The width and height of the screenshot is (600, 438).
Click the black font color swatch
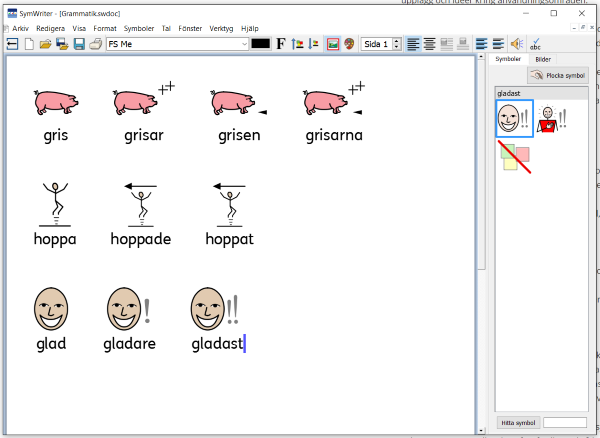pyautogui.click(x=261, y=44)
